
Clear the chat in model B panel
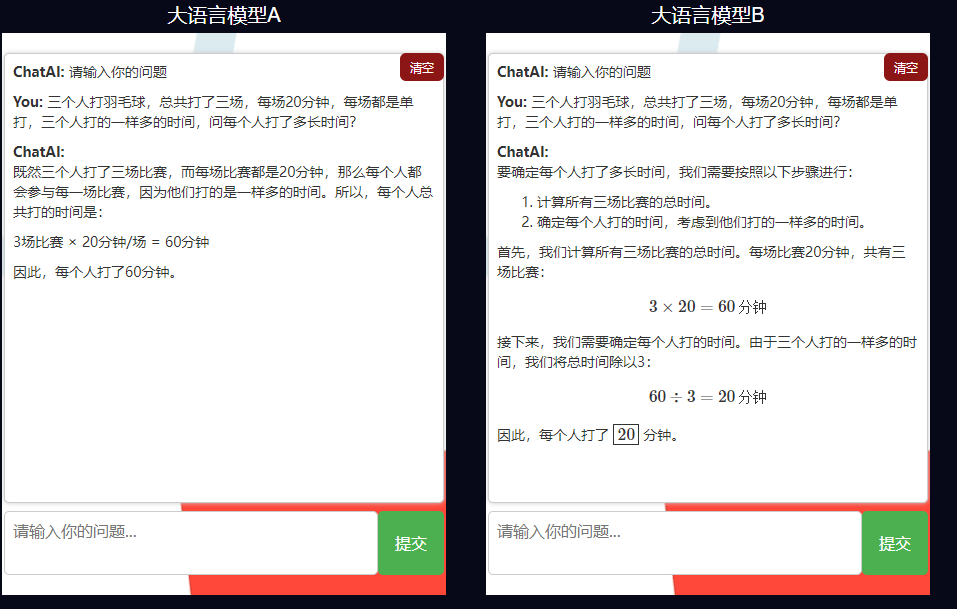(x=906, y=67)
